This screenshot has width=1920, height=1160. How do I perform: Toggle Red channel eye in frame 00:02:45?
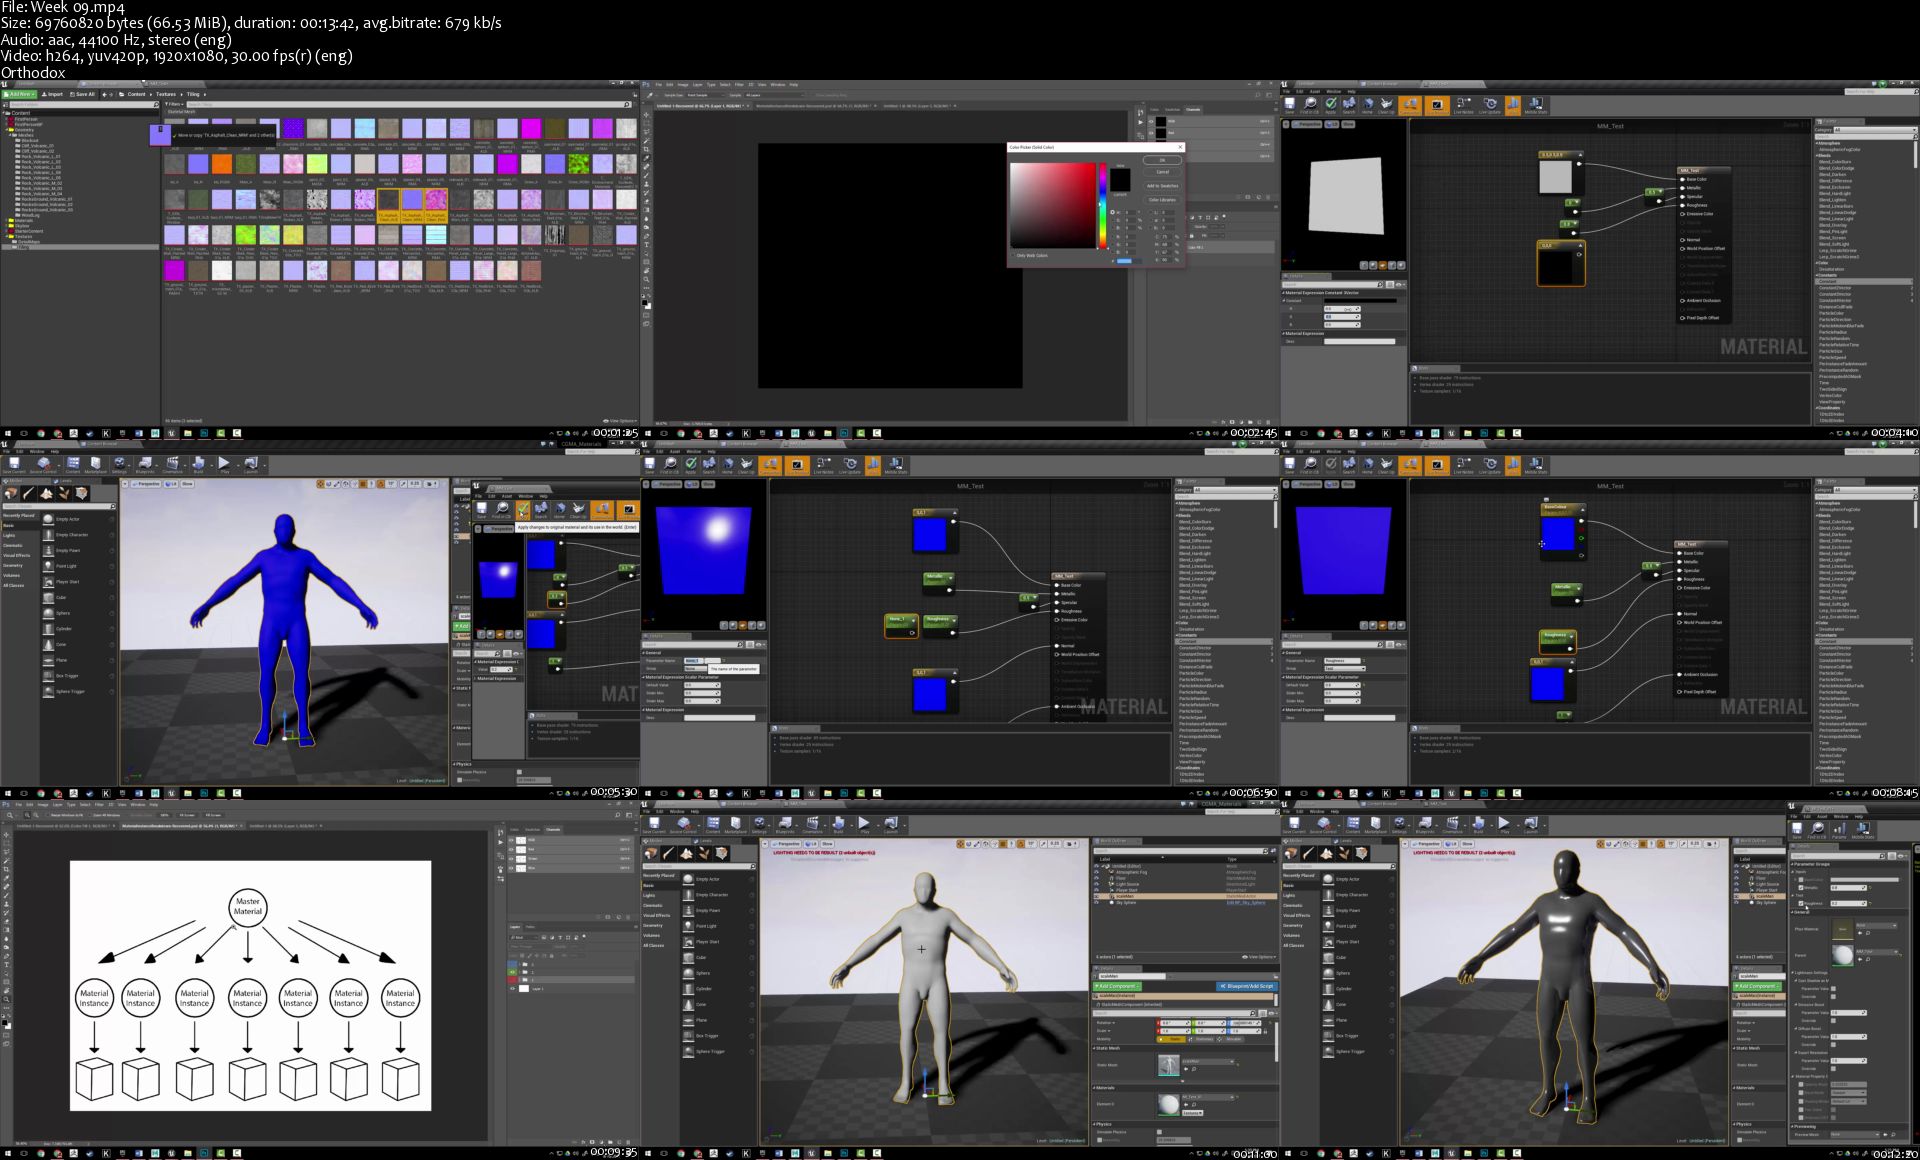(x=1151, y=133)
